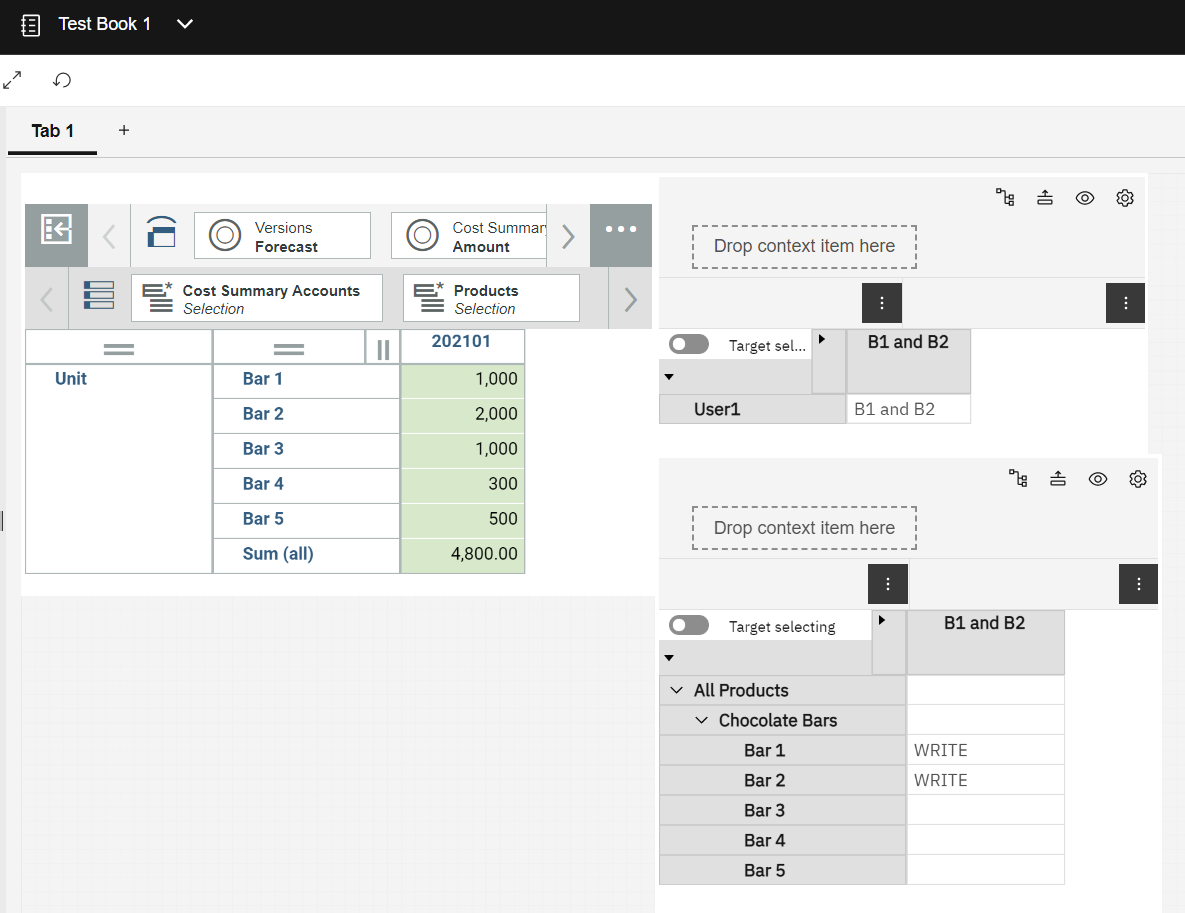Click the Products Selection row tile

tap(491, 299)
